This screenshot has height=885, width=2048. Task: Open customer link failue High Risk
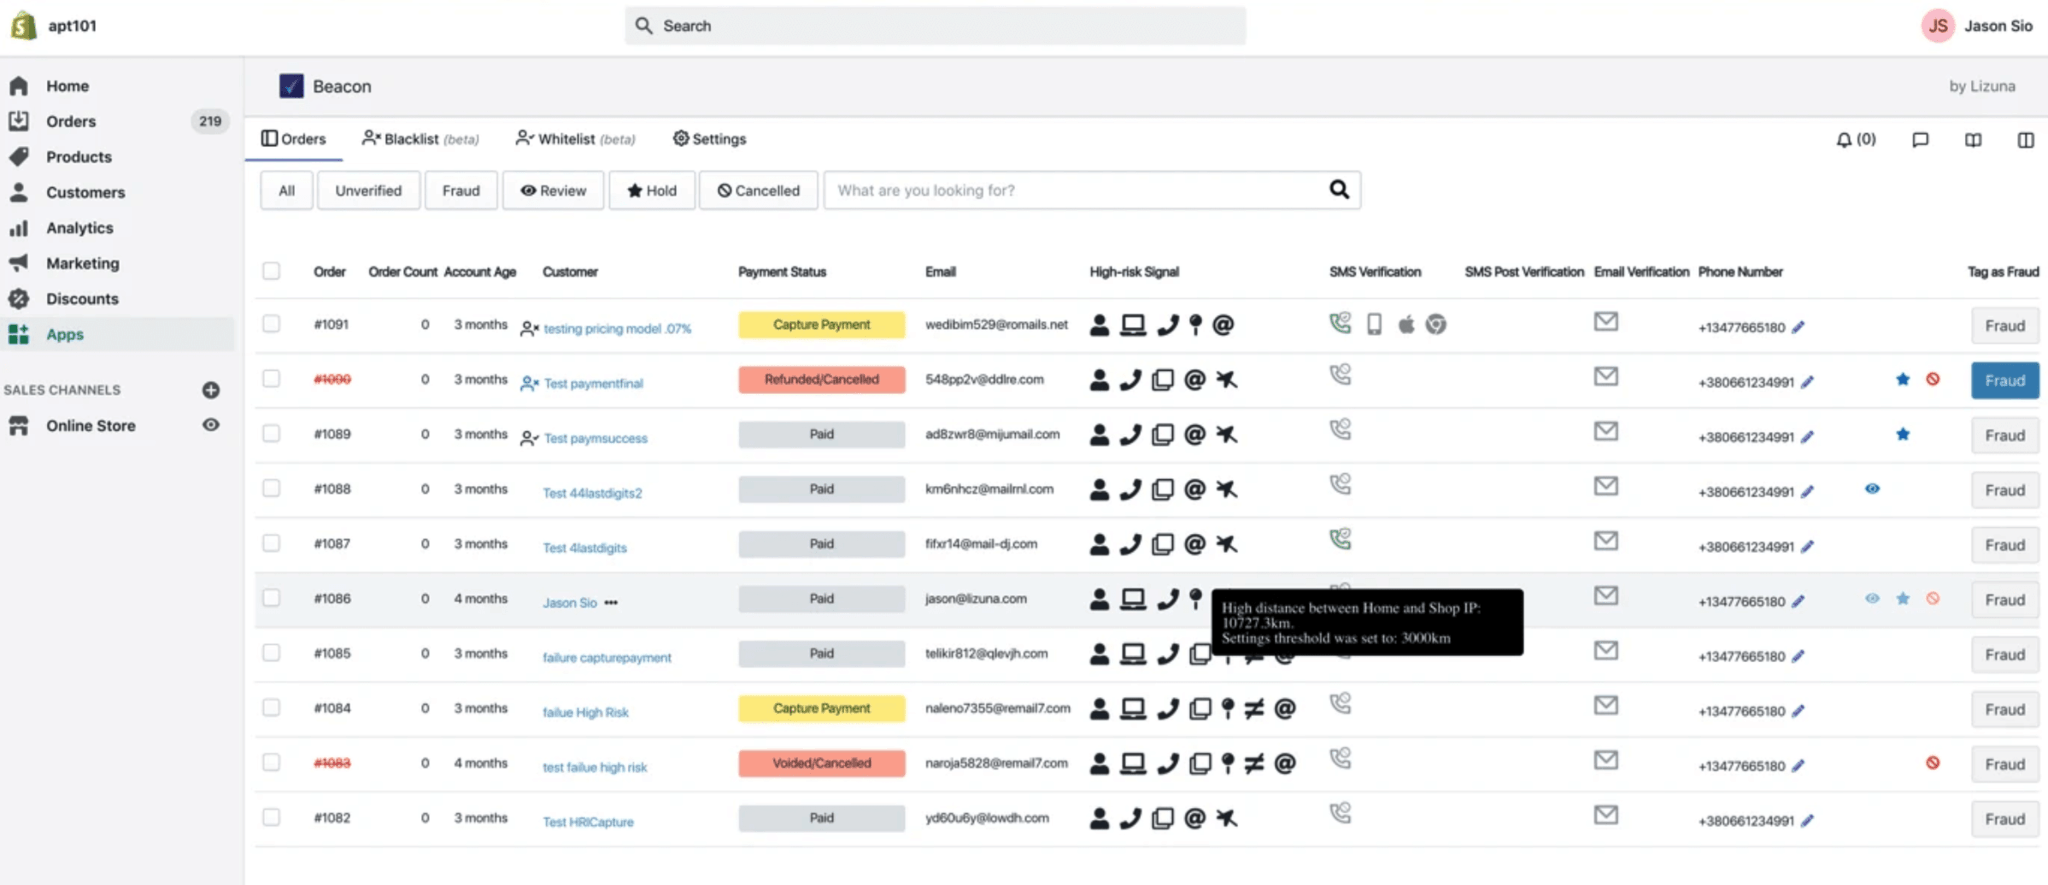[x=585, y=713]
